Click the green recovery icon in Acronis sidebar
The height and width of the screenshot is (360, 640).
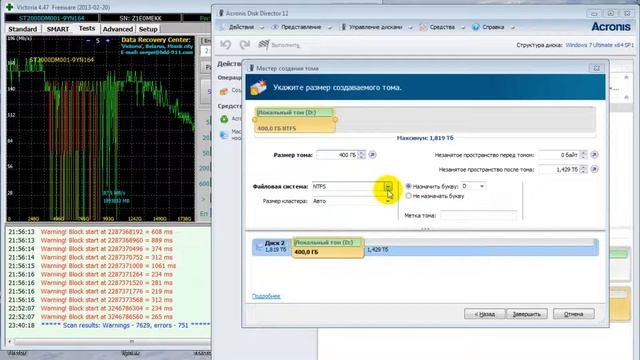coord(224,119)
